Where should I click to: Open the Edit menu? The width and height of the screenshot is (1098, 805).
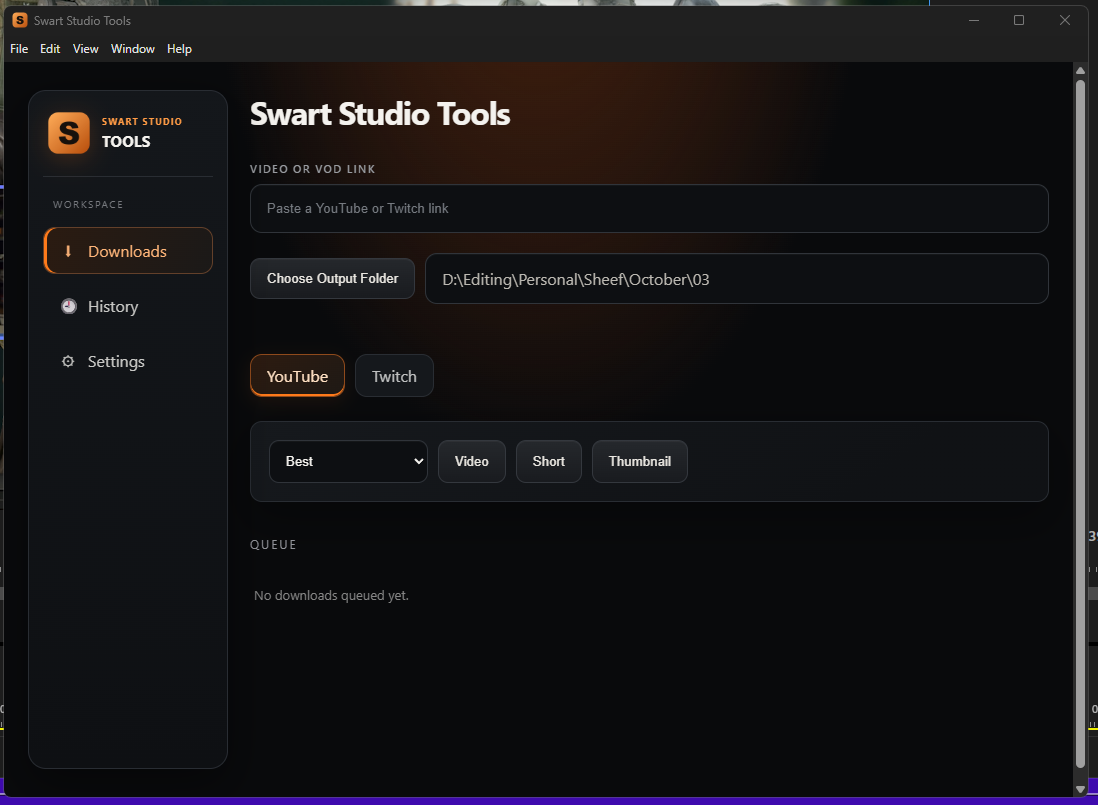(50, 48)
